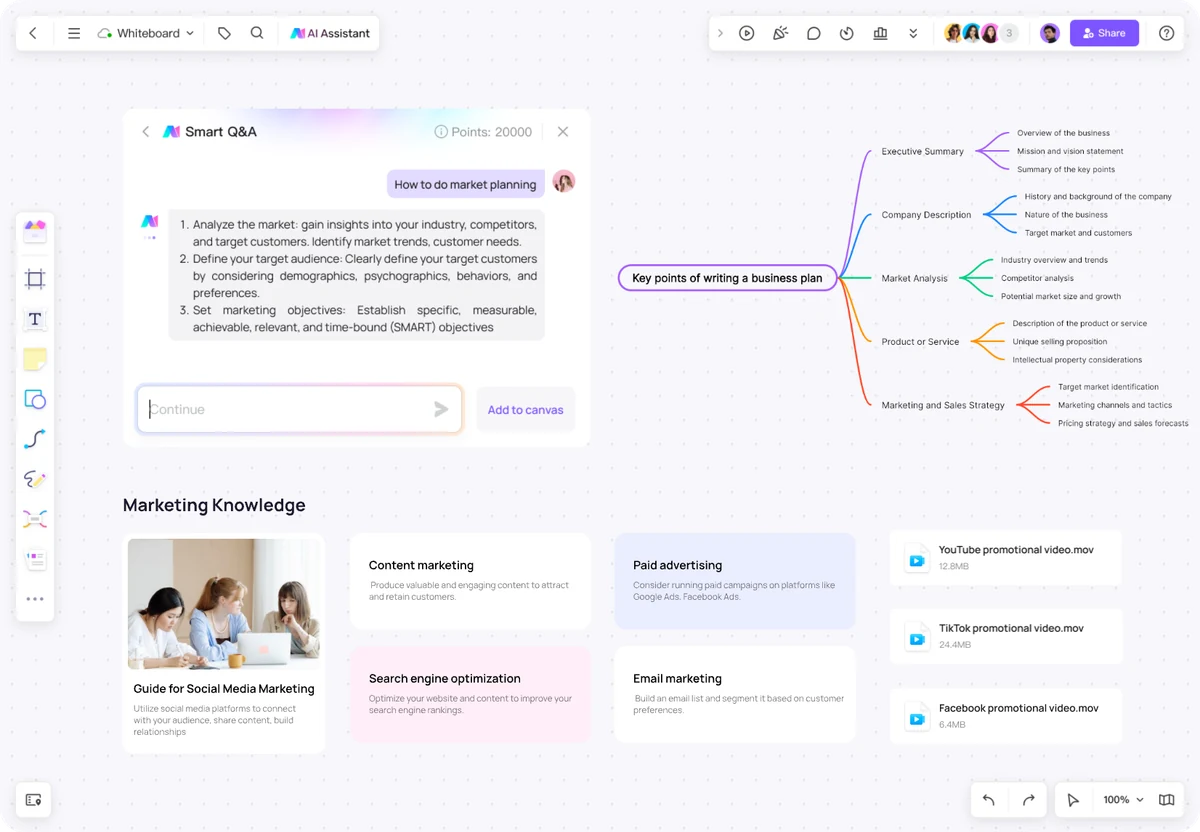Select the Connector line tool
The height and width of the screenshot is (832, 1200).
(x=35, y=439)
